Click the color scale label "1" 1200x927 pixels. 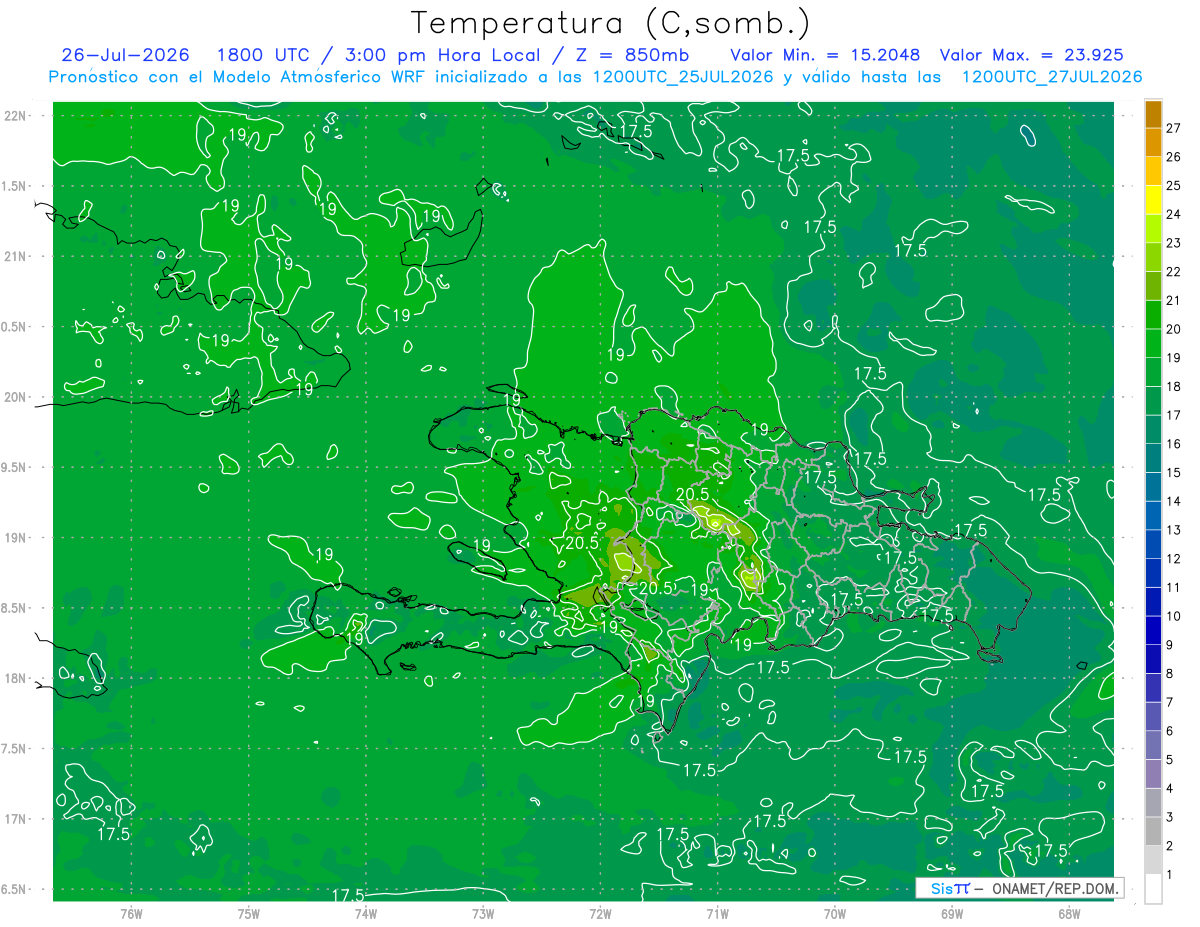click(1169, 876)
